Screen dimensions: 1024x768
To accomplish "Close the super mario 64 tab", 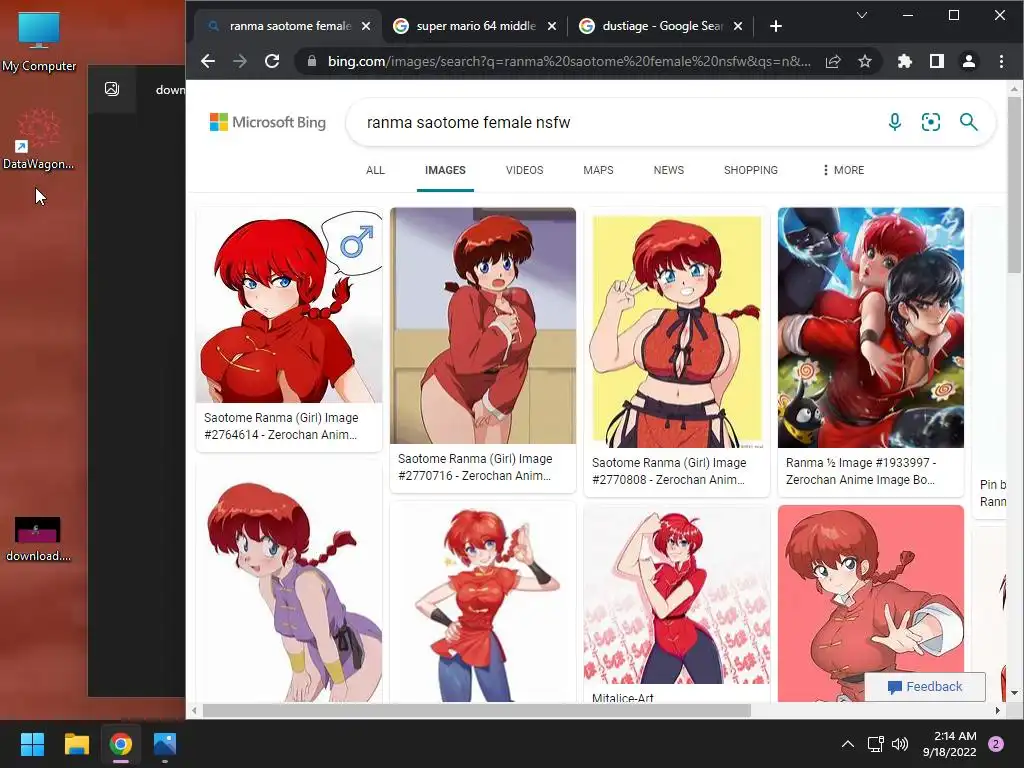I will click(x=552, y=26).
